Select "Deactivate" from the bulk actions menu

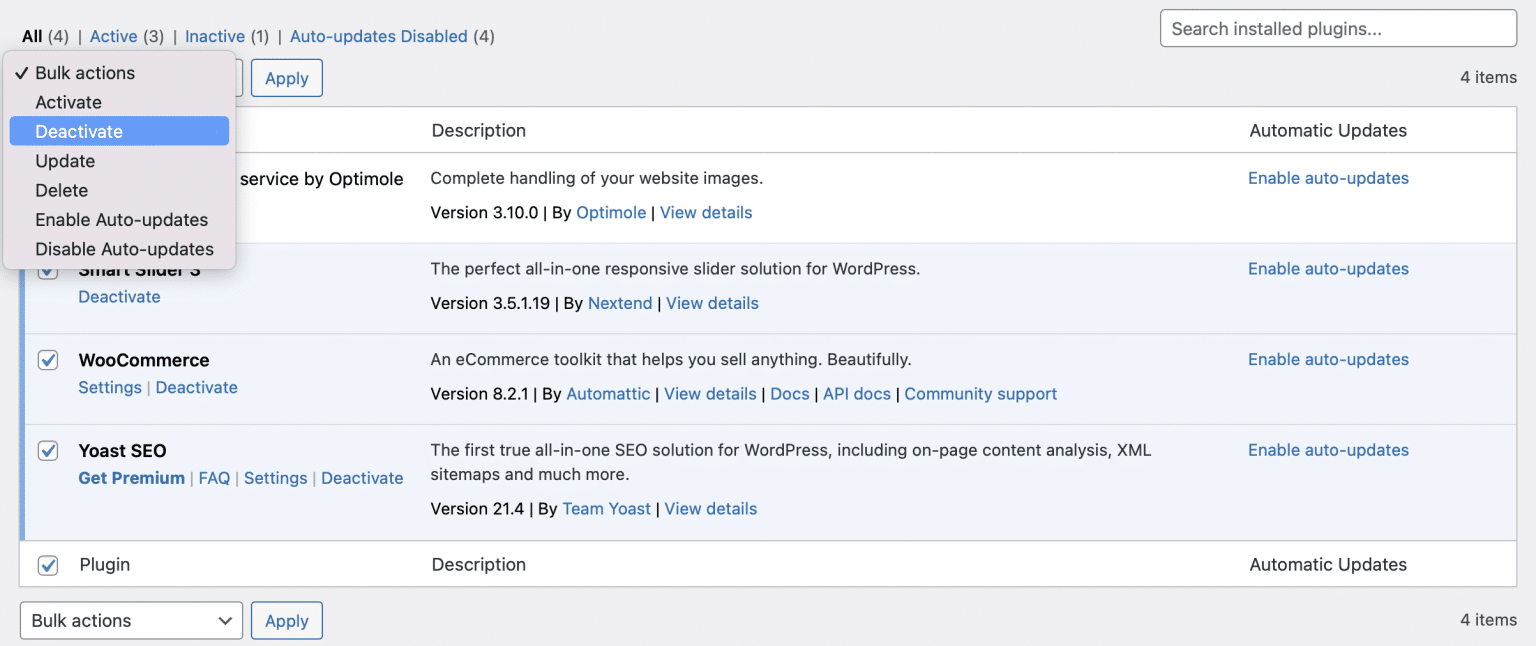[x=77, y=131]
